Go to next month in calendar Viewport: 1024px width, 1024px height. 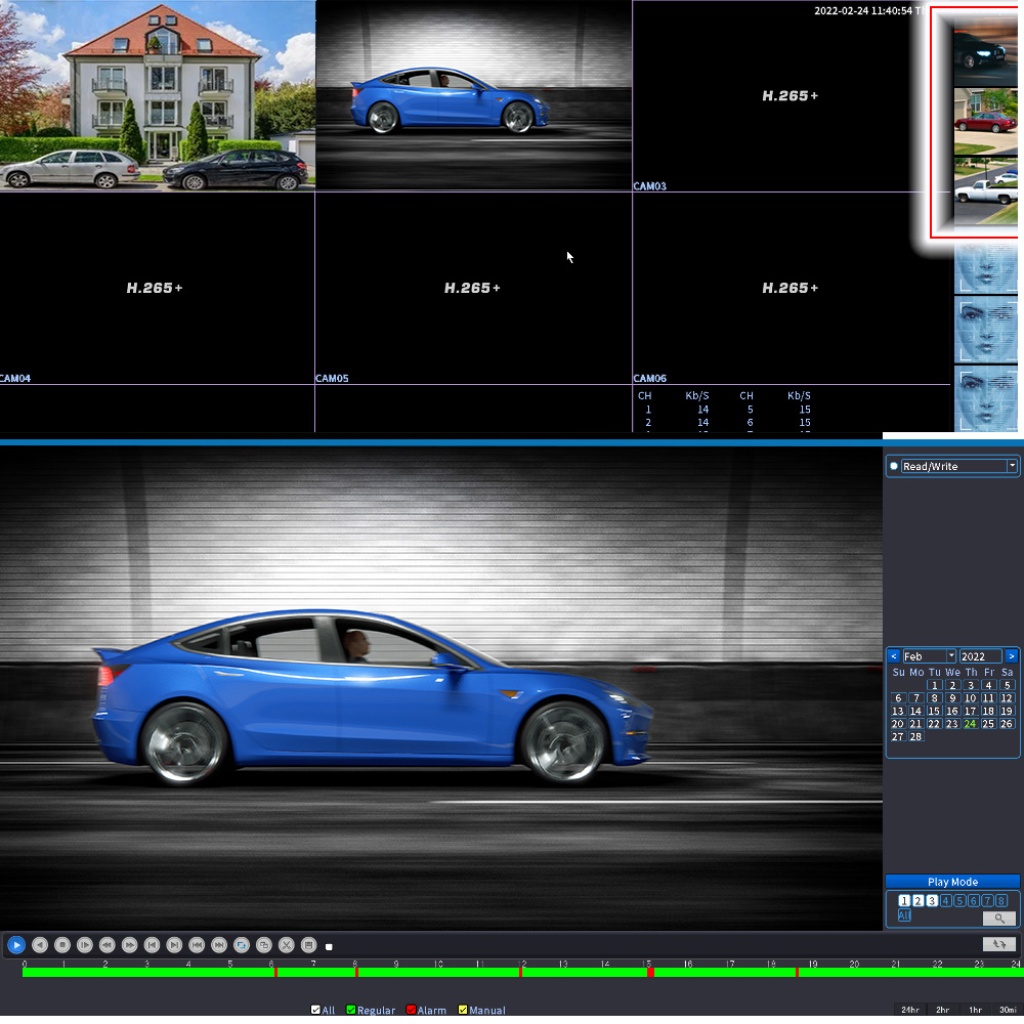click(1011, 656)
